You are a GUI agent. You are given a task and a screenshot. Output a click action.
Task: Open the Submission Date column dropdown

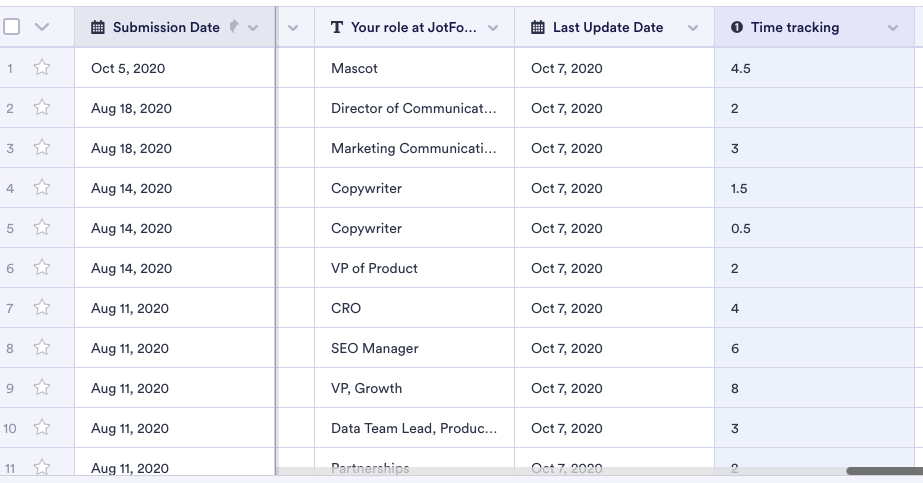click(x=253, y=28)
